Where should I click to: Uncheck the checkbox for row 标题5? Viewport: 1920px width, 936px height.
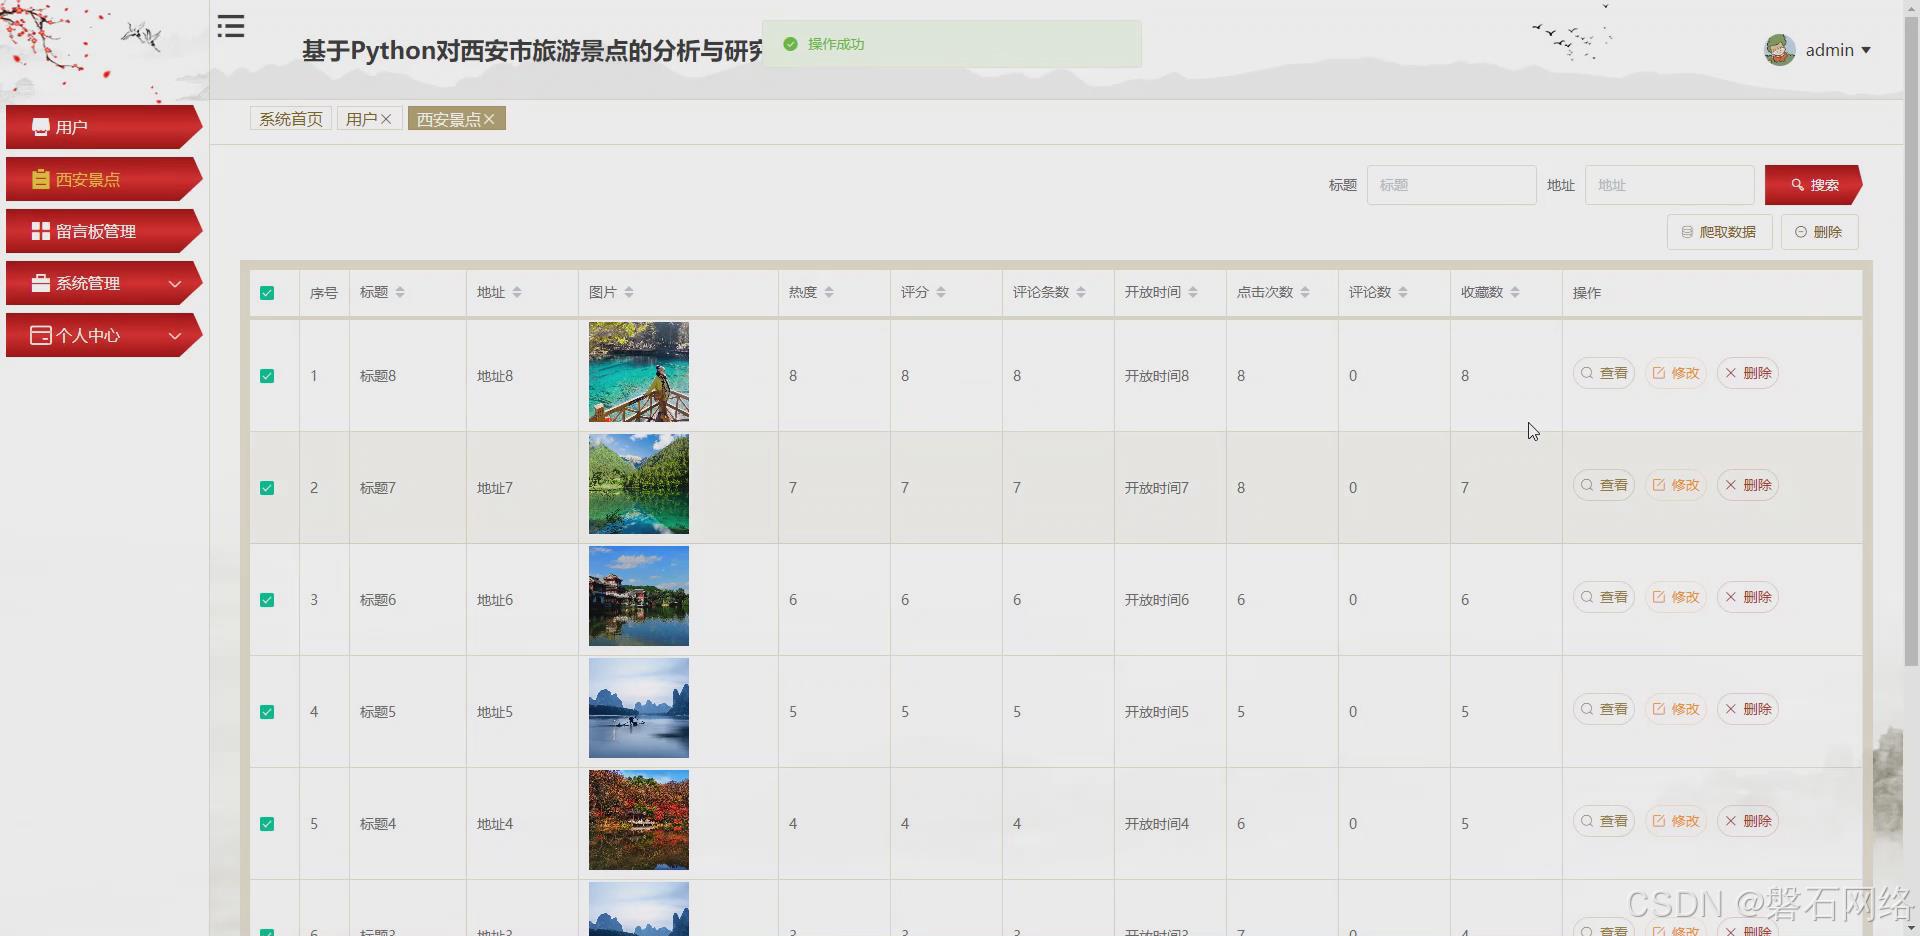267,712
